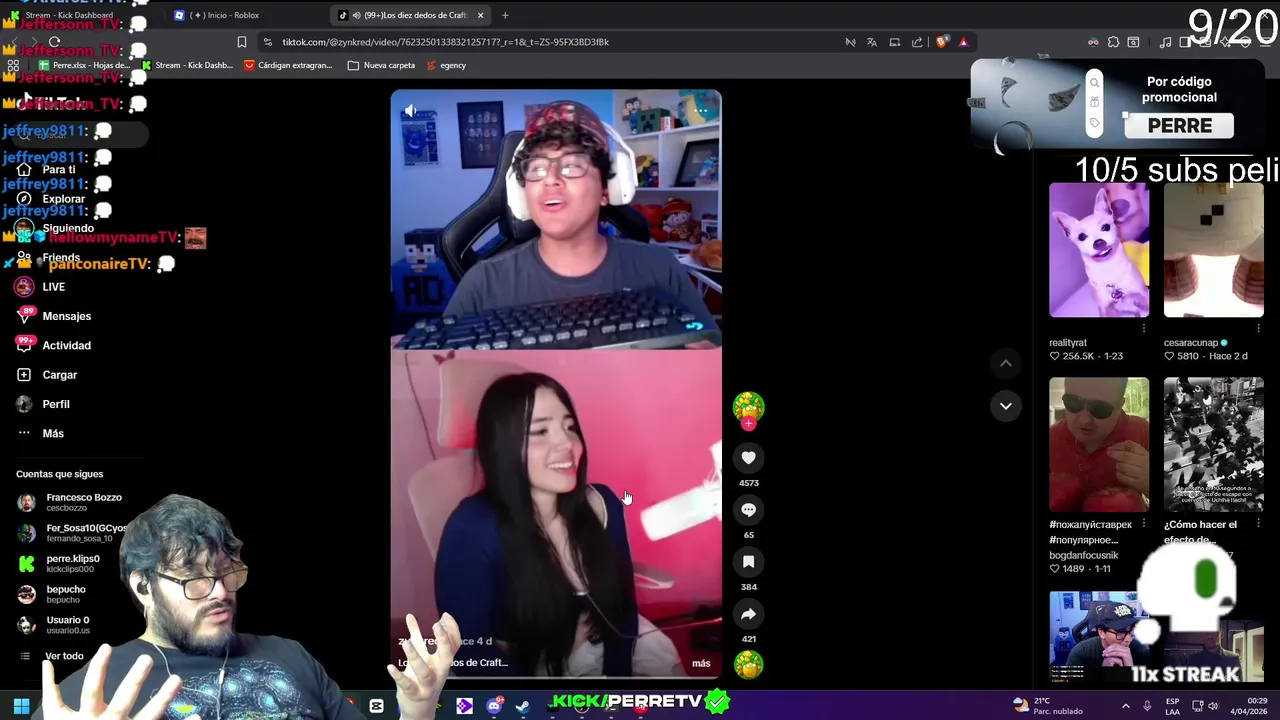Open the Stream - Kick Dashb... bookmark
Screen dimensions: 1280x720
coord(187,65)
